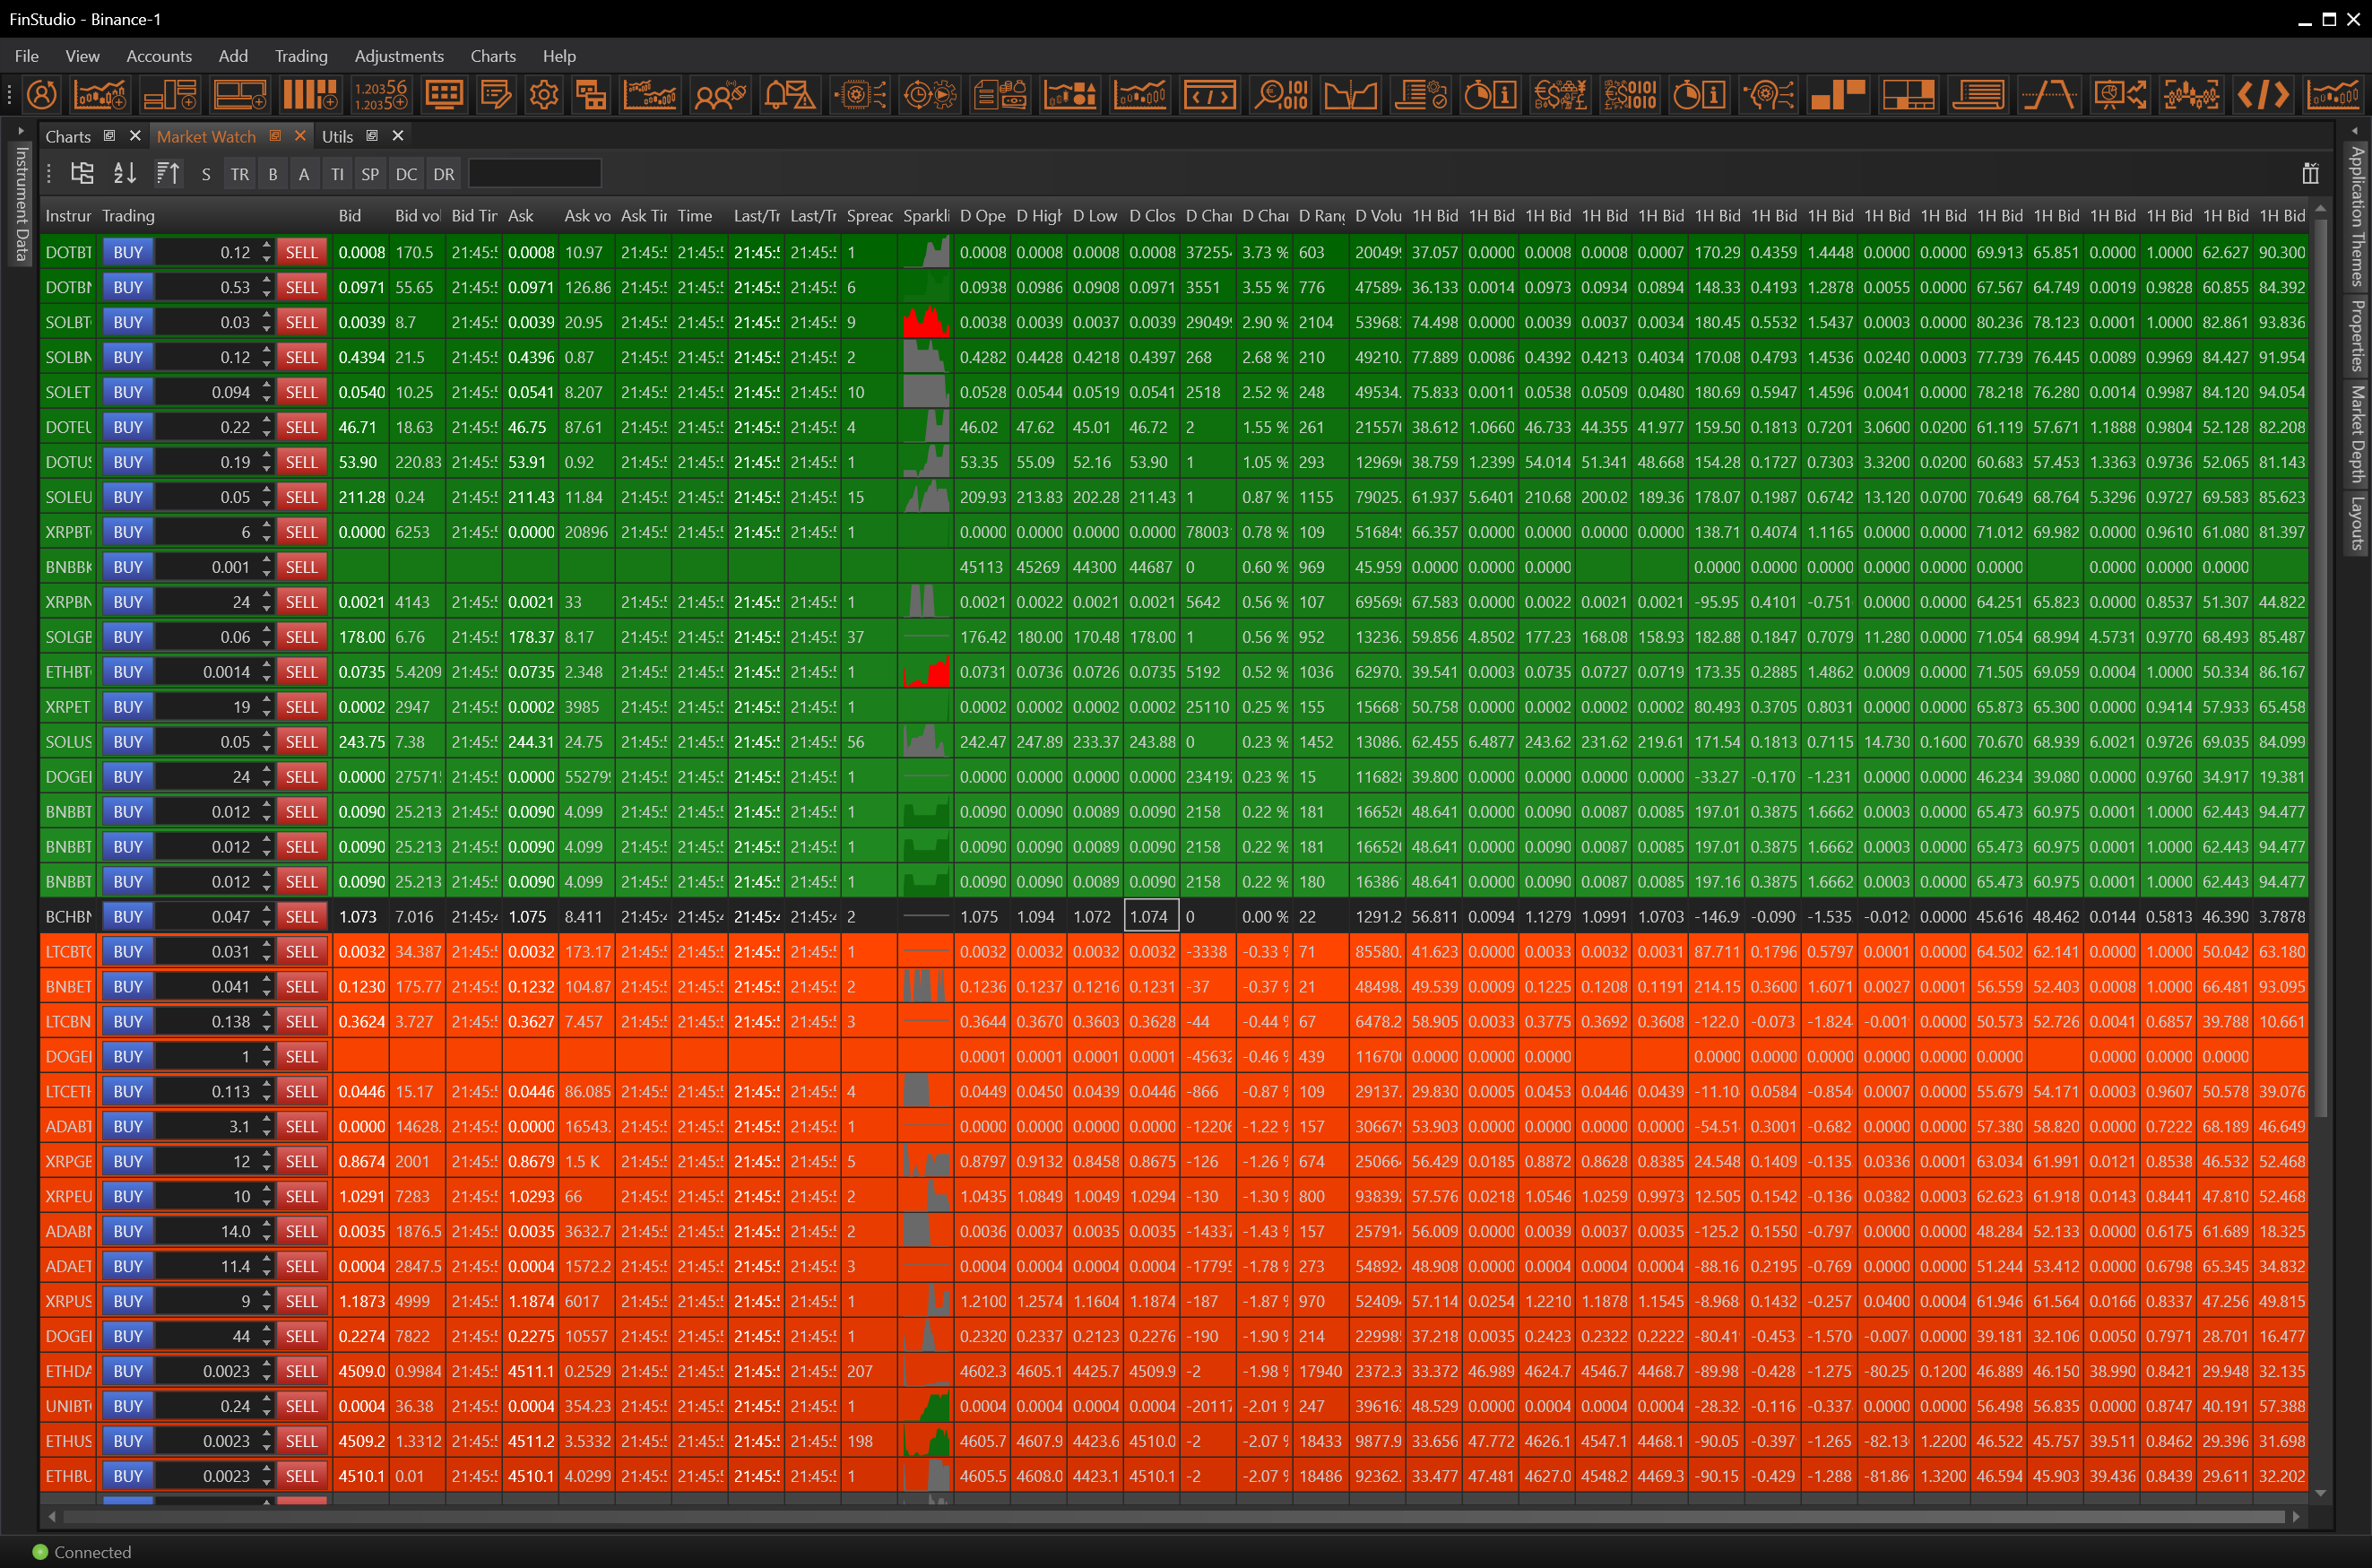The height and width of the screenshot is (1568, 2372).
Task: Click the sort A-Z icon
Action: point(125,174)
